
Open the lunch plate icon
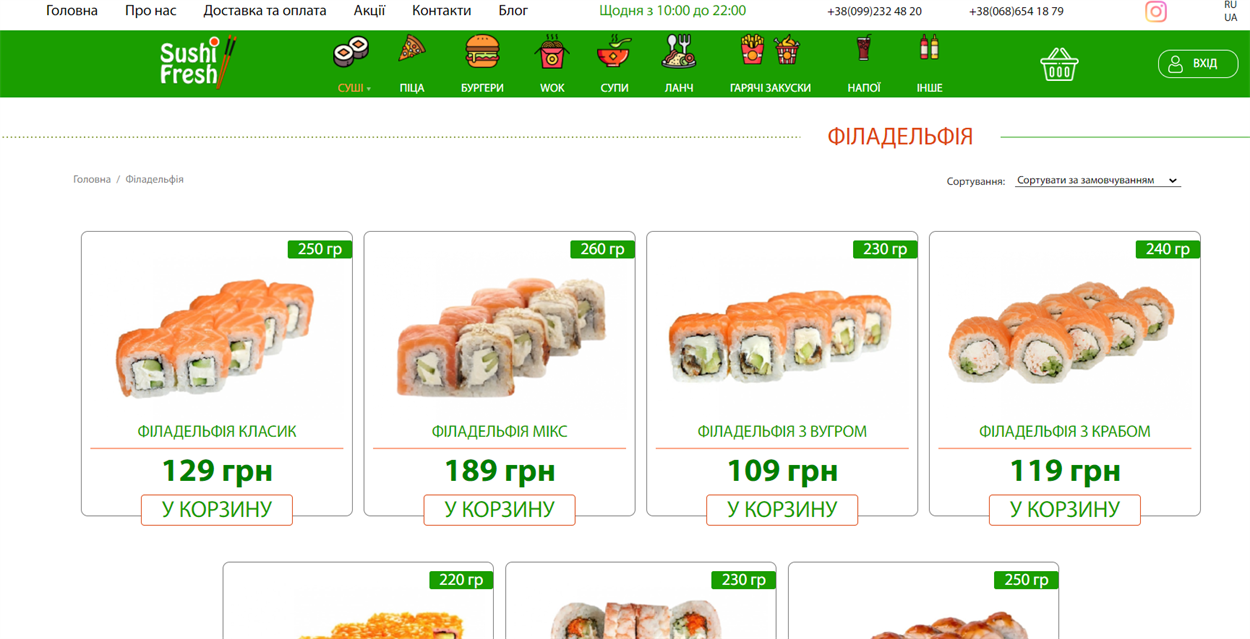tap(679, 51)
